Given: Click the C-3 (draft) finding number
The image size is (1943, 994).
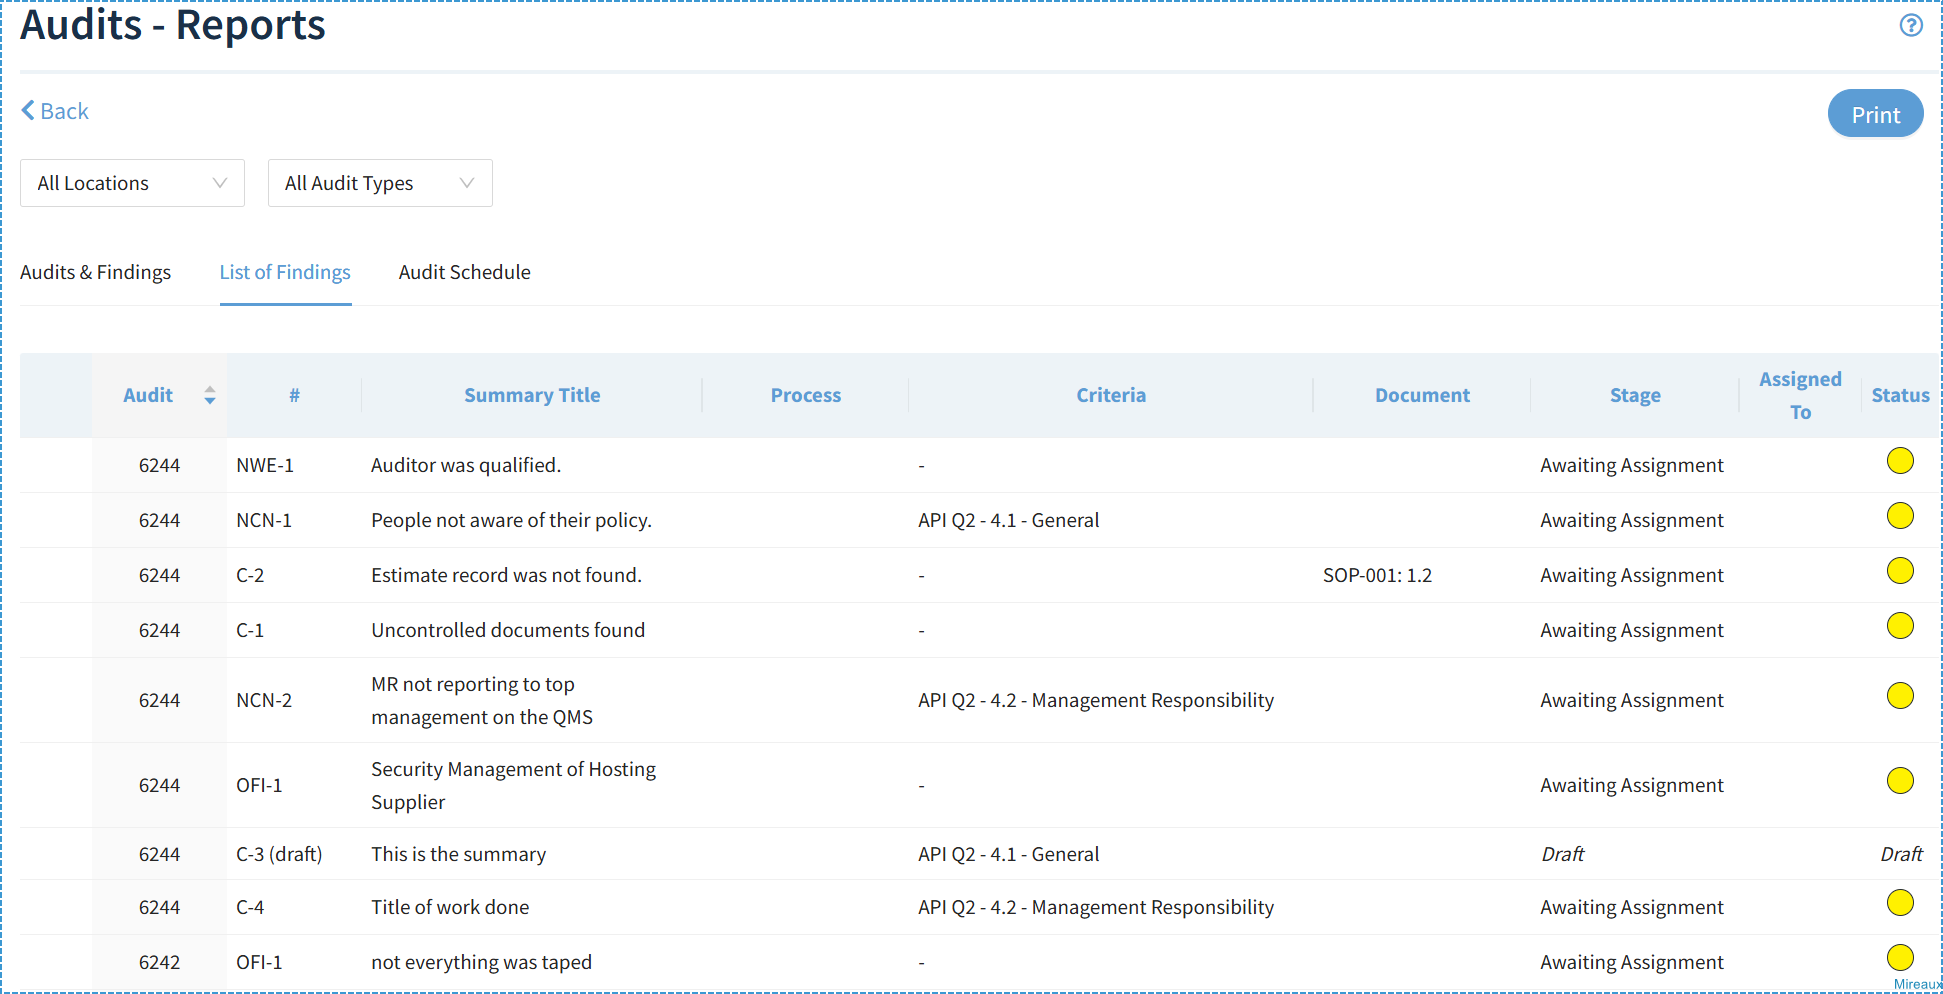Looking at the screenshot, I should 279,854.
